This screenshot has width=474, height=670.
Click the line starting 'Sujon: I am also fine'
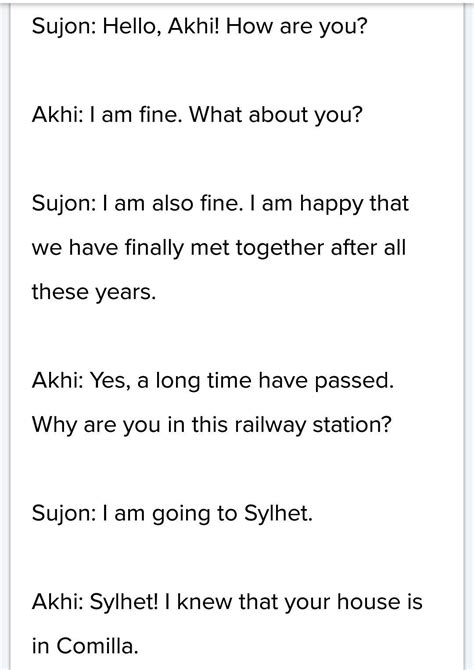[x=220, y=204]
